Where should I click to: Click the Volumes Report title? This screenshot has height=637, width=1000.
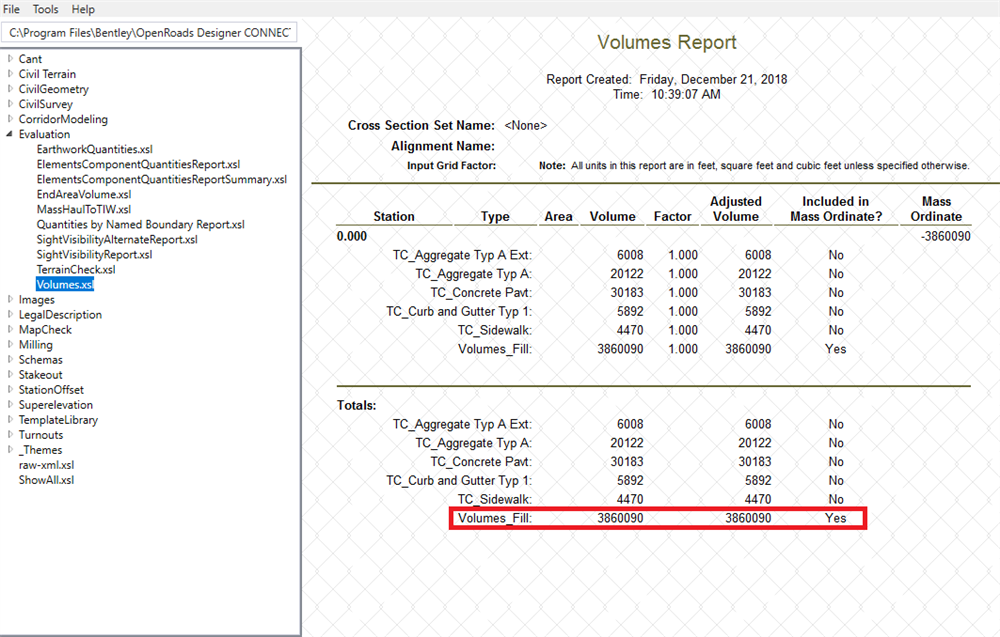[x=666, y=42]
